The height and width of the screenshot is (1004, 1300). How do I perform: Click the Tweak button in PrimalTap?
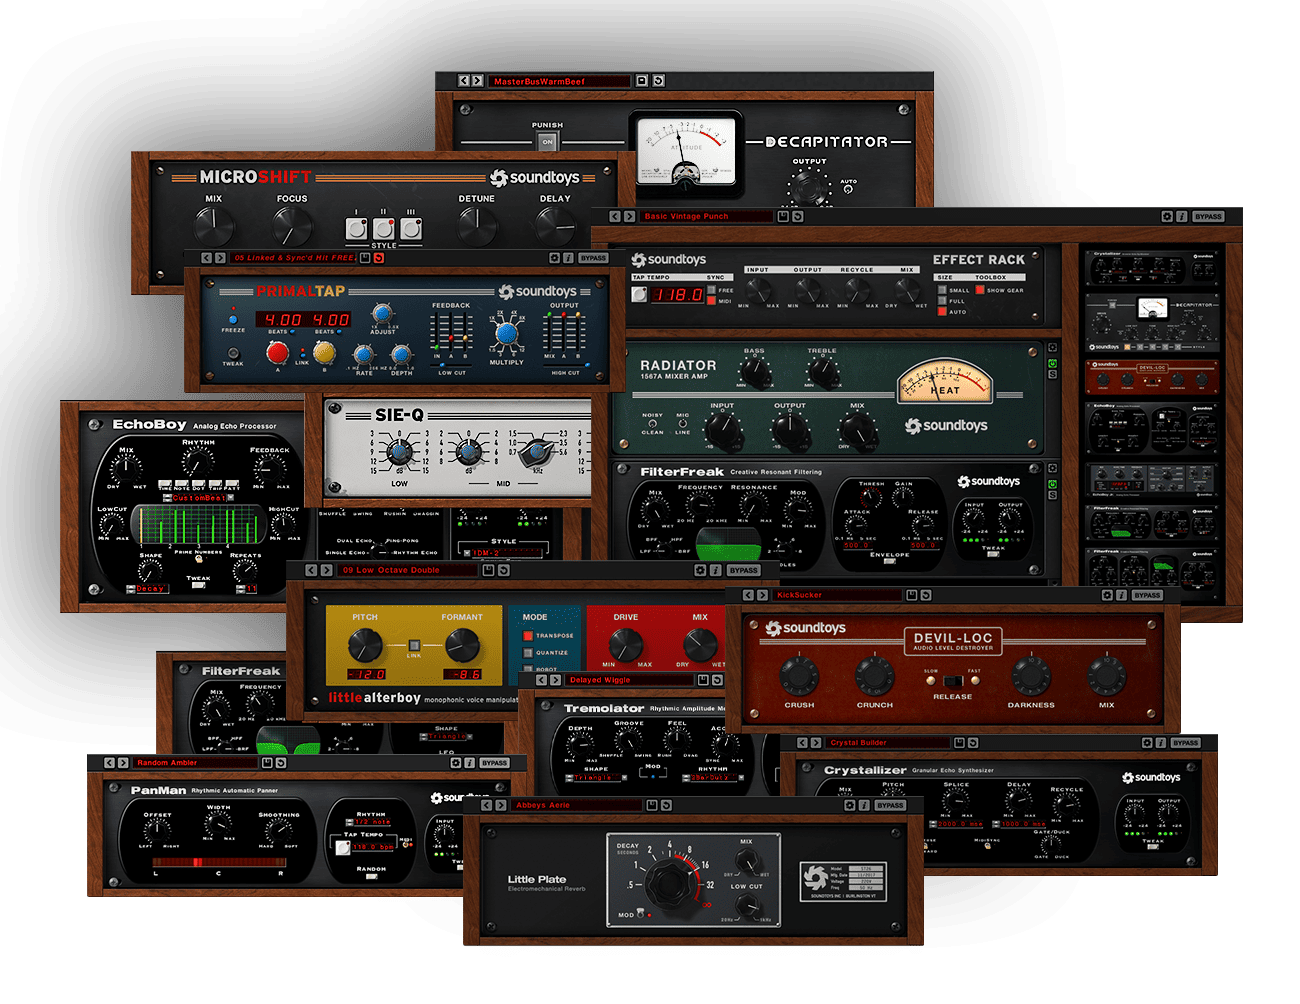(233, 353)
